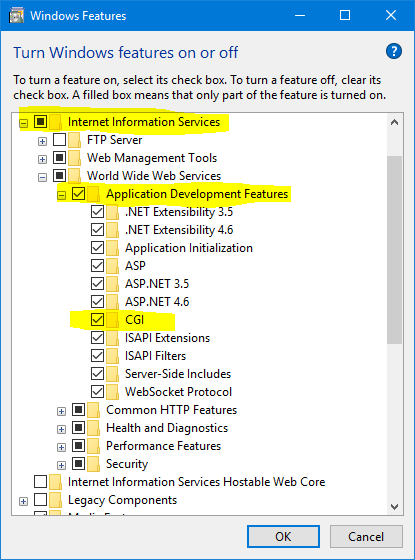Click the Application Initialization folder icon
This screenshot has width=415, height=560.
[112, 248]
